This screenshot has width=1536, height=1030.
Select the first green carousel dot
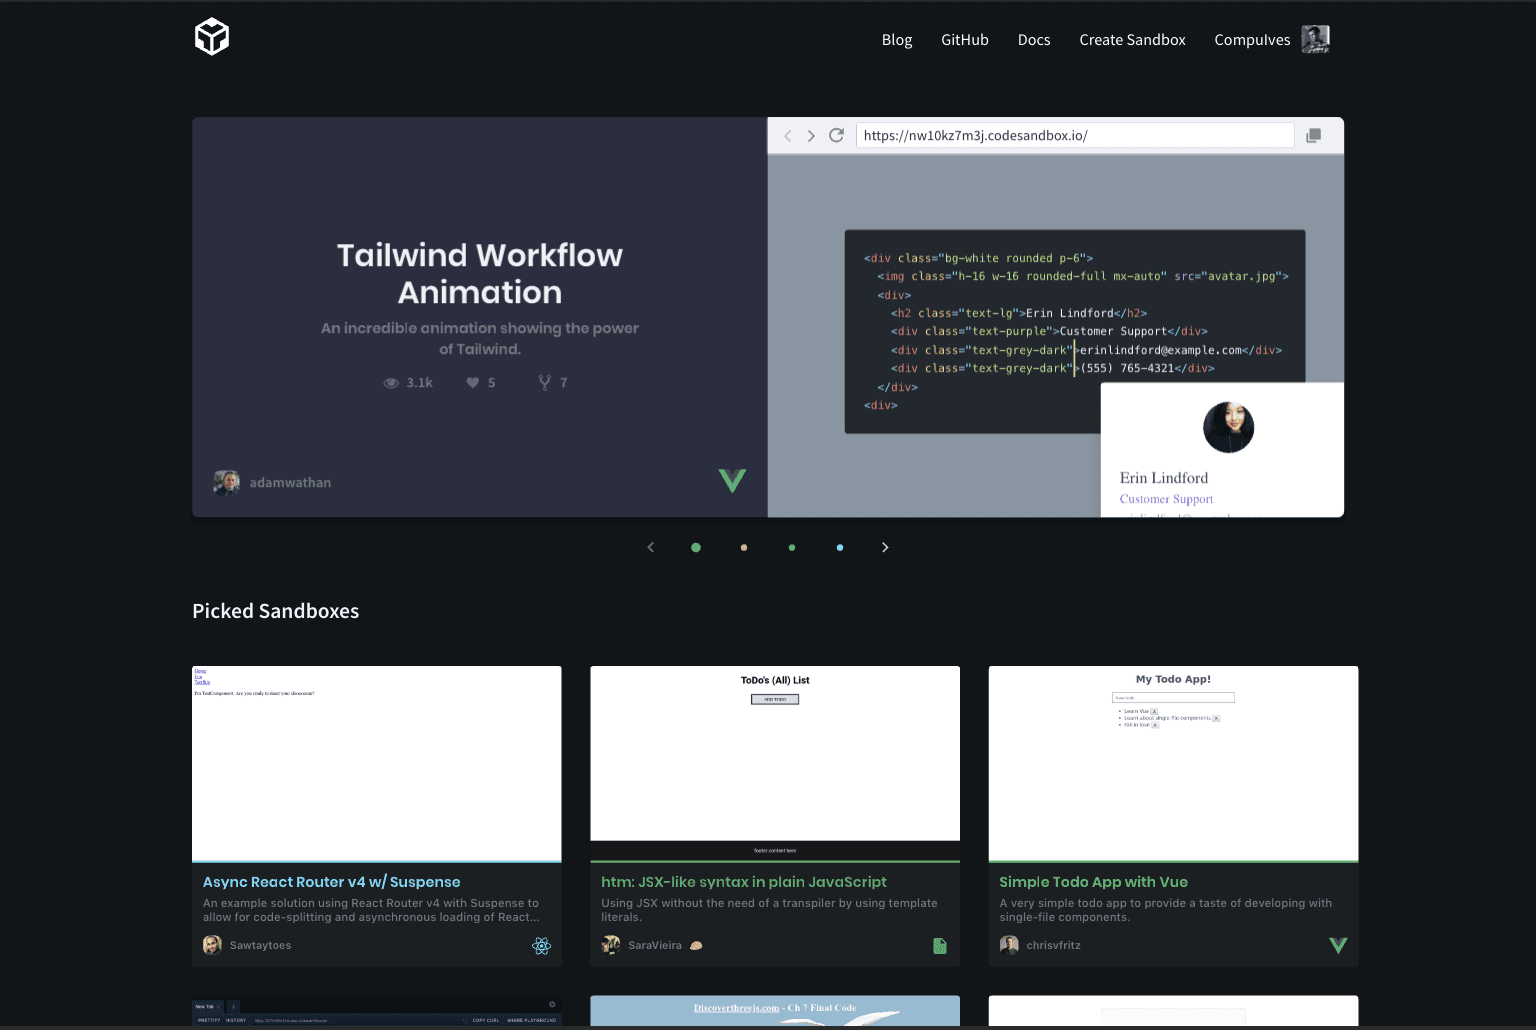pyautogui.click(x=696, y=547)
